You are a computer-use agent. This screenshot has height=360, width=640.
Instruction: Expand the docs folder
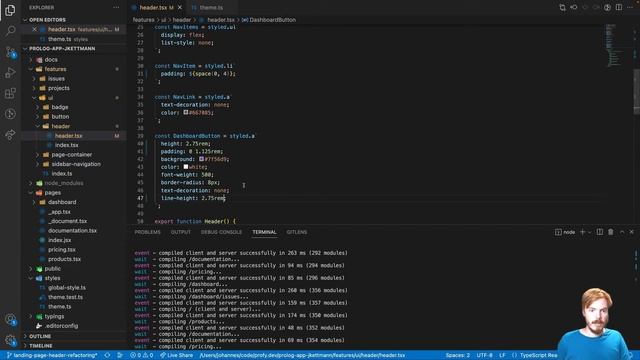click(x=51, y=60)
